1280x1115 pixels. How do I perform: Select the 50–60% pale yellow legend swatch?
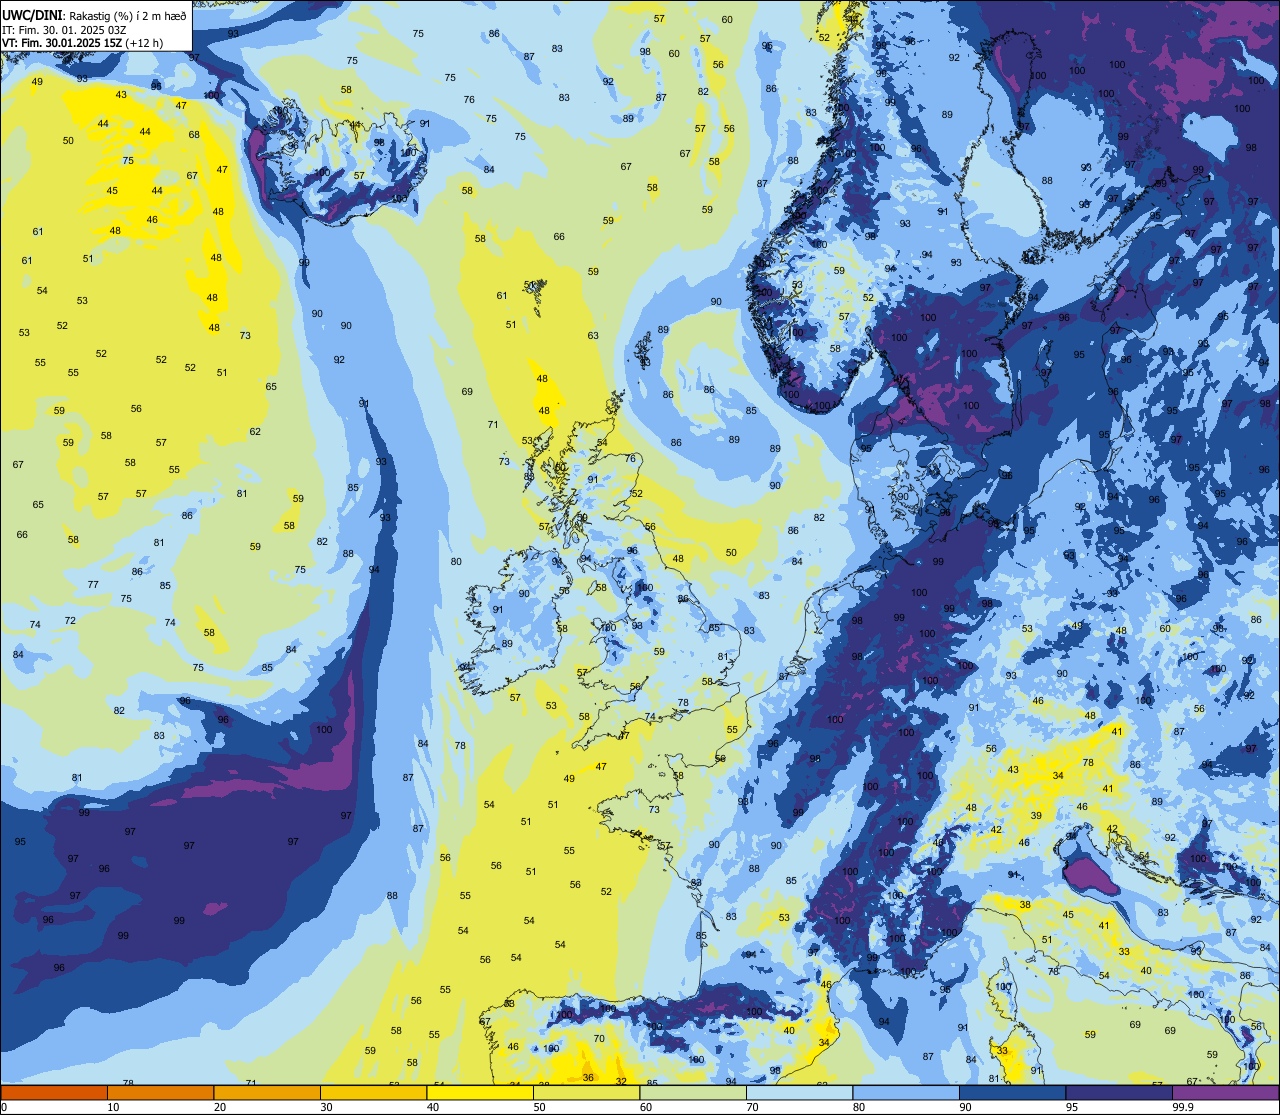pyautogui.click(x=587, y=1093)
